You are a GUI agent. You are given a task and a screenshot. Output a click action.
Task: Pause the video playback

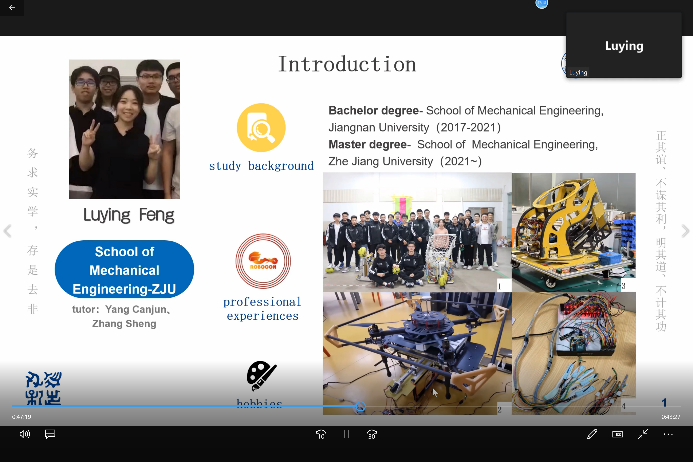(347, 434)
